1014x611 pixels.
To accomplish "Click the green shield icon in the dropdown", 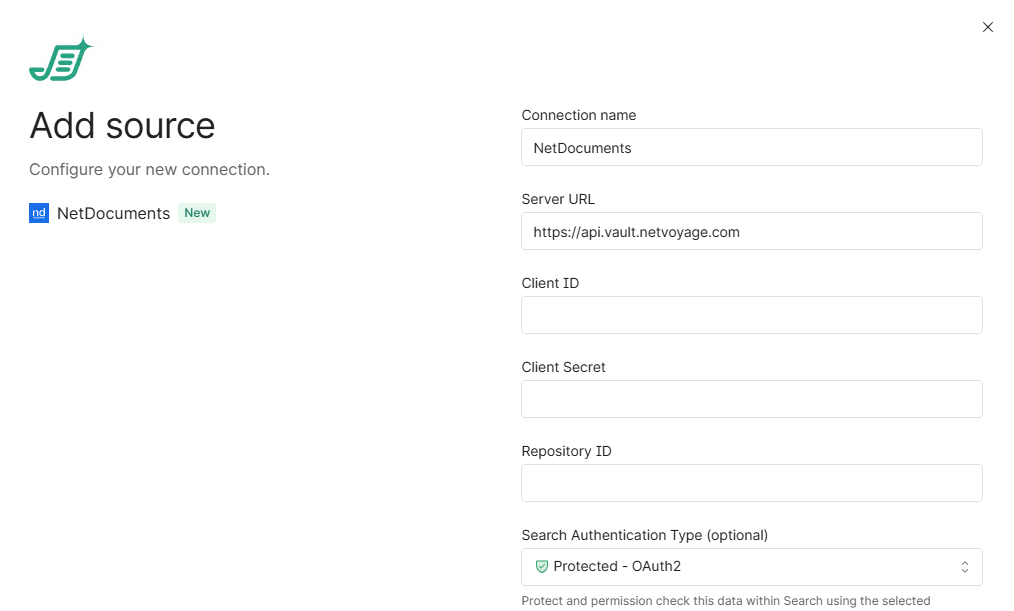I will pos(542,566).
